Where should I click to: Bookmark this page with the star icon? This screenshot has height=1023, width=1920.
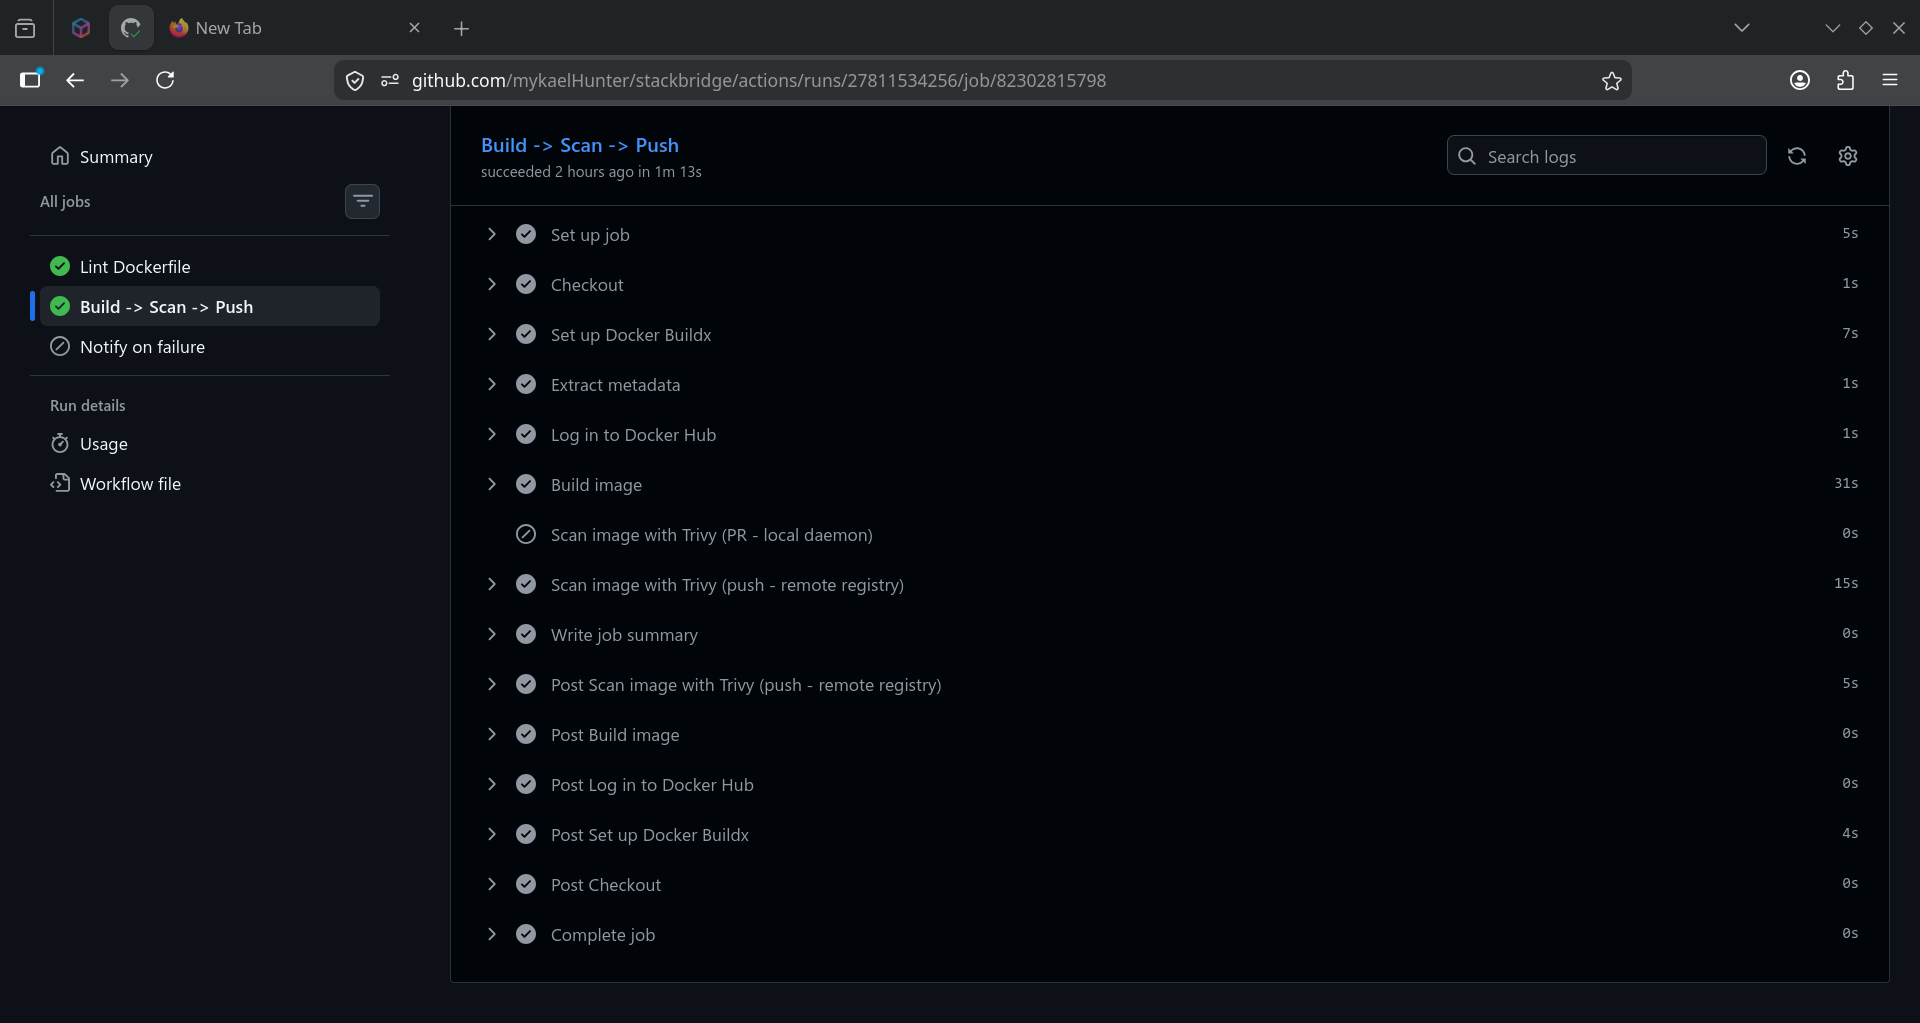coord(1611,81)
